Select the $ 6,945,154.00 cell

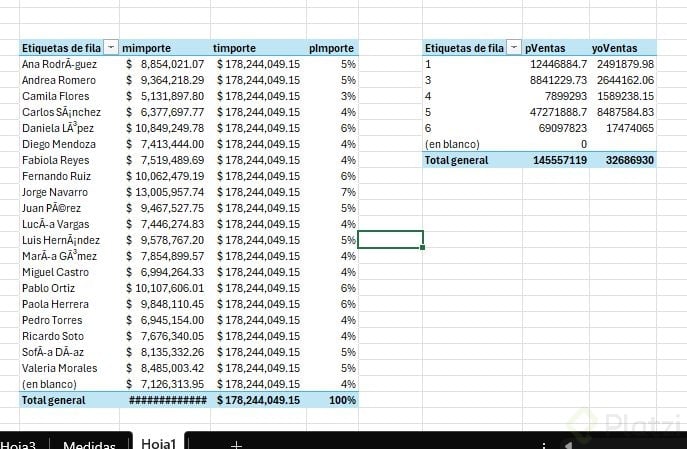click(165, 320)
